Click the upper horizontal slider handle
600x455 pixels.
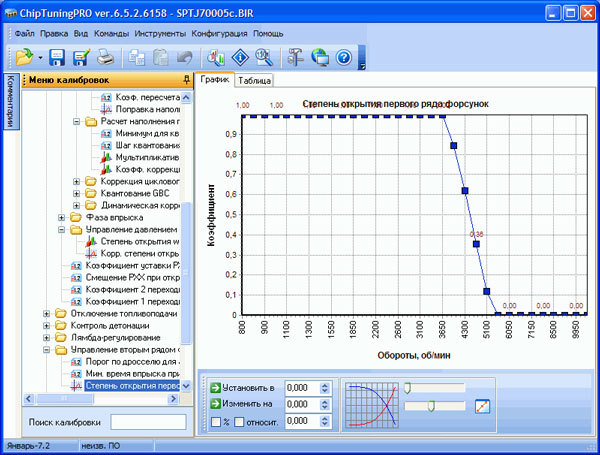(x=407, y=387)
